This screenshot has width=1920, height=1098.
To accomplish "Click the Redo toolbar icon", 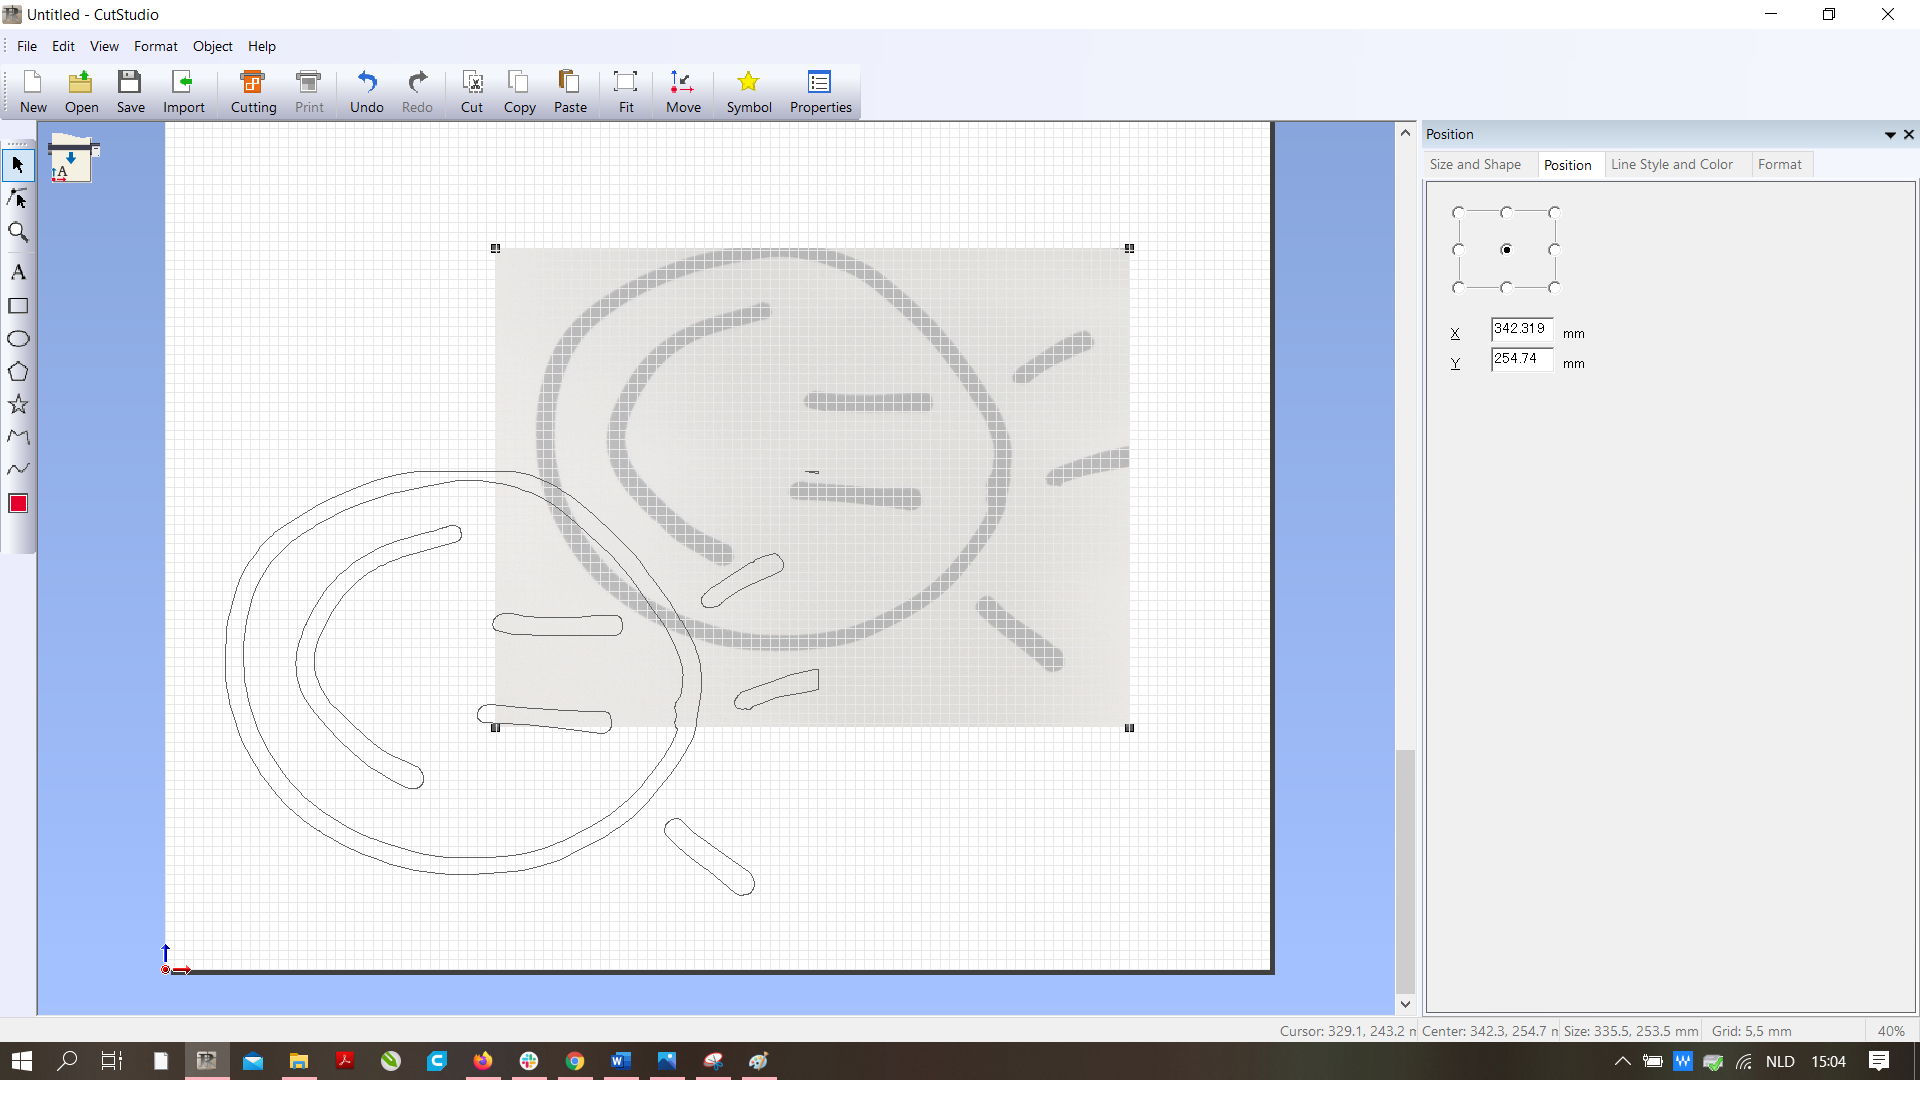I will click(x=417, y=92).
